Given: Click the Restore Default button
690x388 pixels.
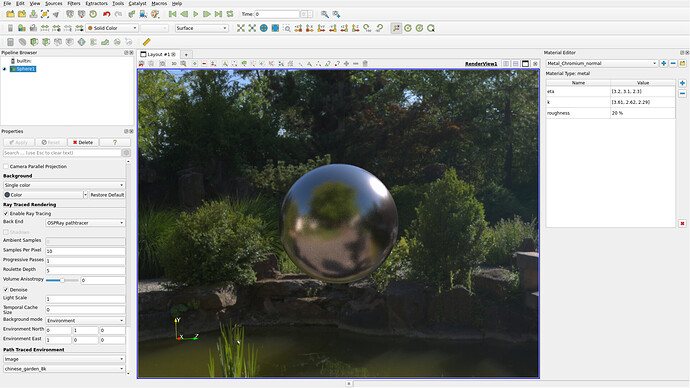Looking at the screenshot, I should (x=107, y=194).
